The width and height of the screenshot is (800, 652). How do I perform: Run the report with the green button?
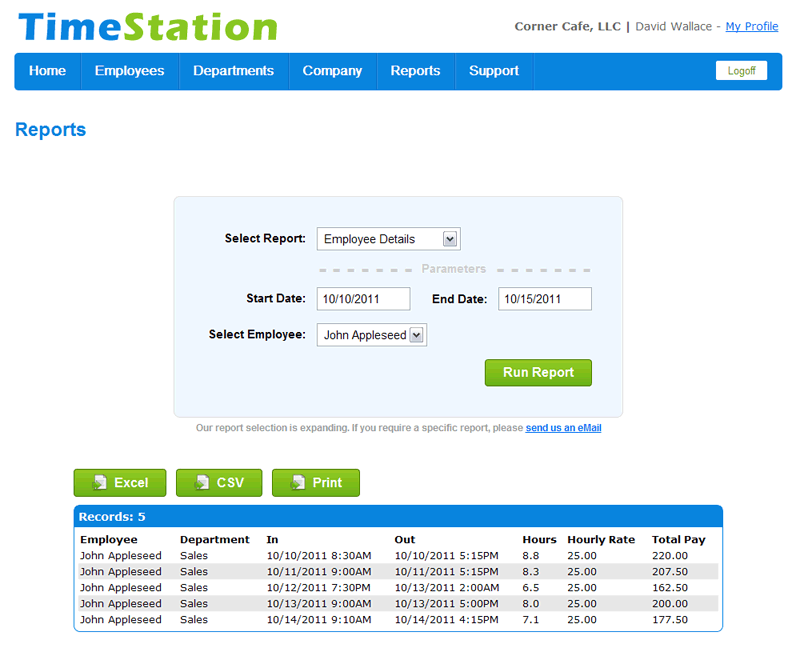point(538,372)
